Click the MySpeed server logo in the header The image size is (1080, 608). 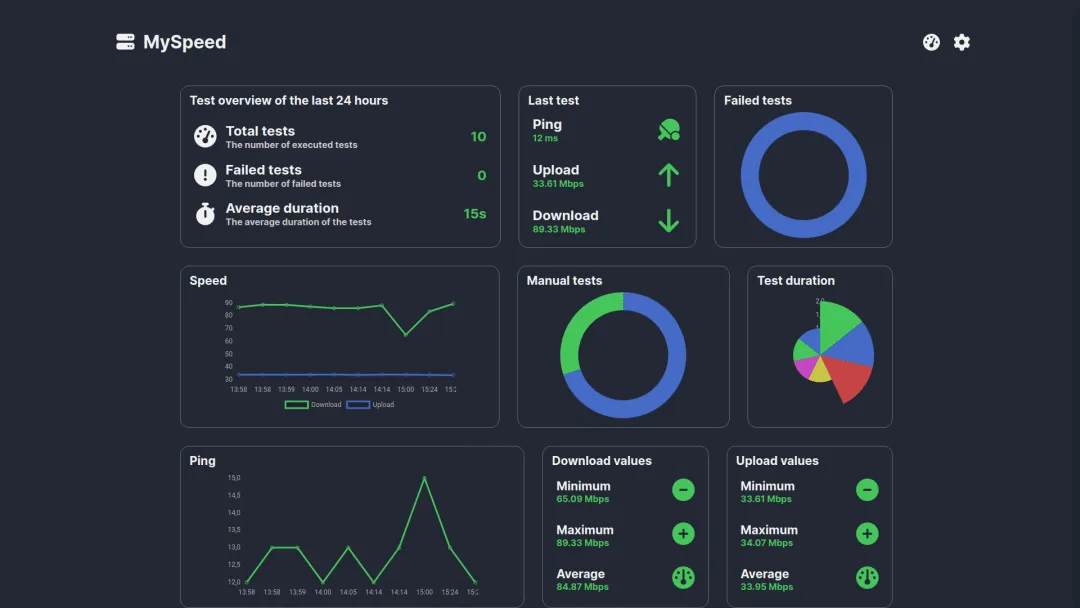click(x=124, y=42)
